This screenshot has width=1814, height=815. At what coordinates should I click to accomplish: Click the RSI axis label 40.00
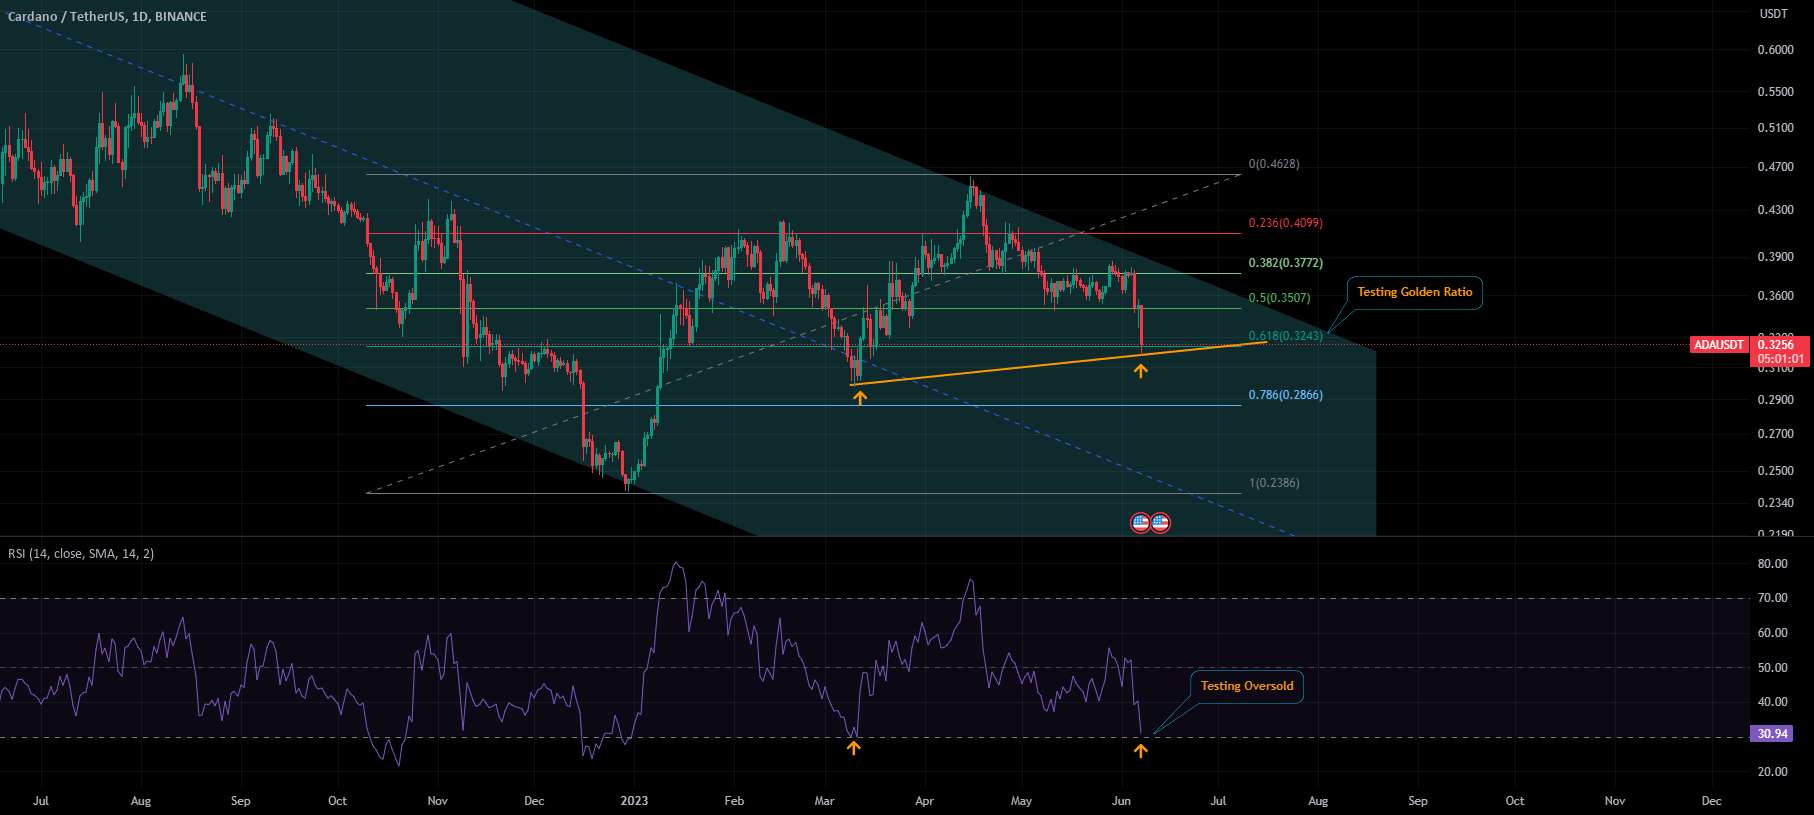point(1772,702)
